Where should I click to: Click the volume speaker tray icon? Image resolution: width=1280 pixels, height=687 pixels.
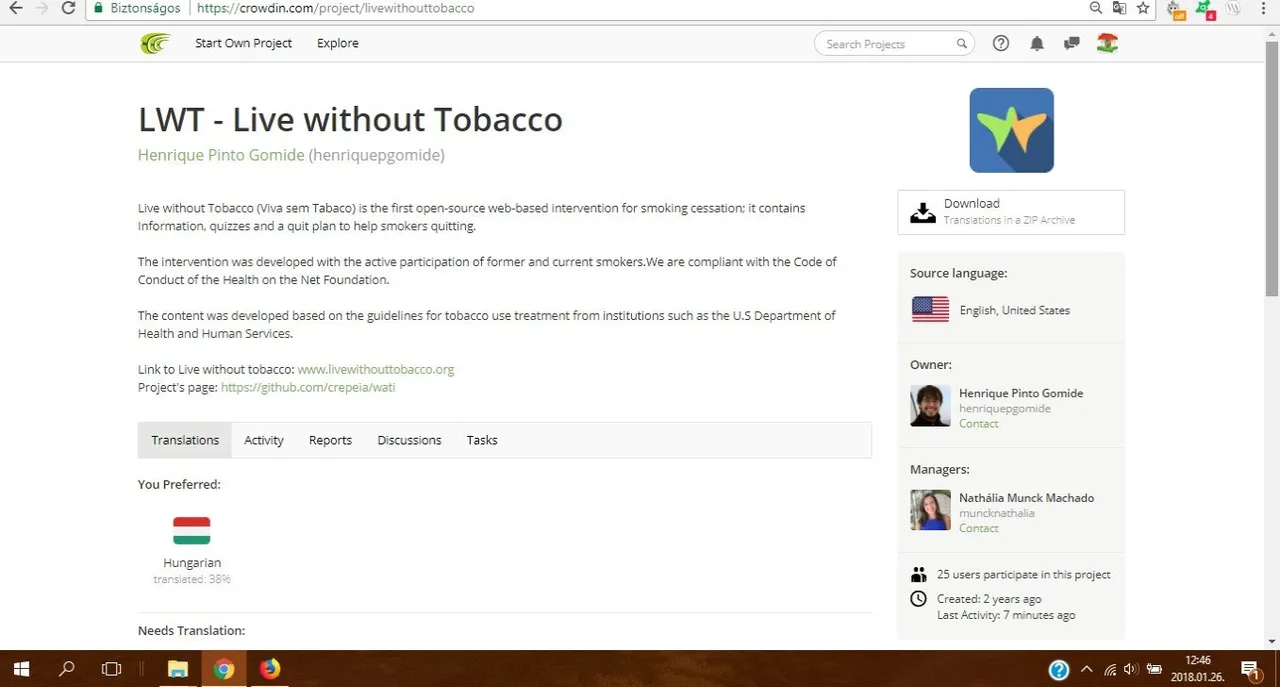tap(1131, 669)
